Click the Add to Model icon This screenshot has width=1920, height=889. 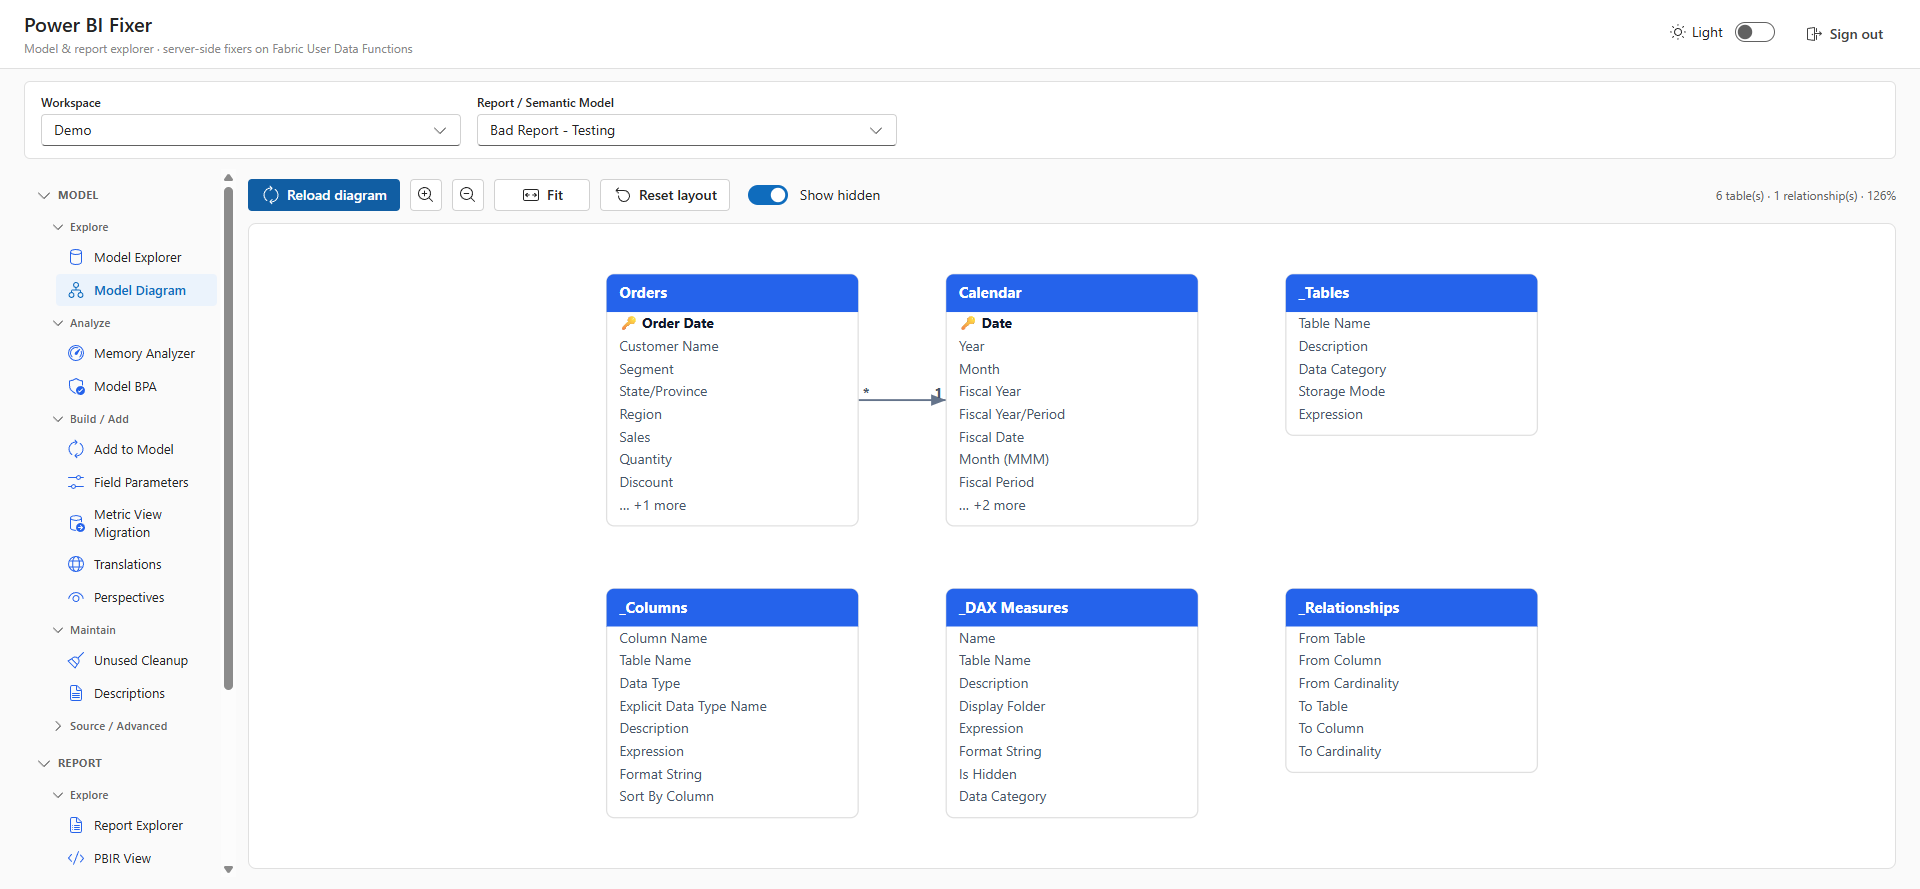click(76, 449)
